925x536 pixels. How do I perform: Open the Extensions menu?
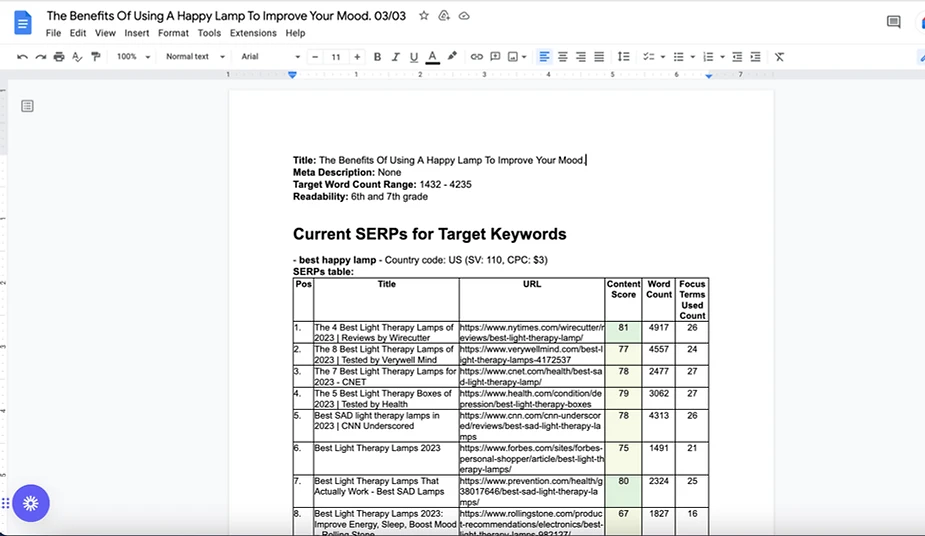coord(253,33)
